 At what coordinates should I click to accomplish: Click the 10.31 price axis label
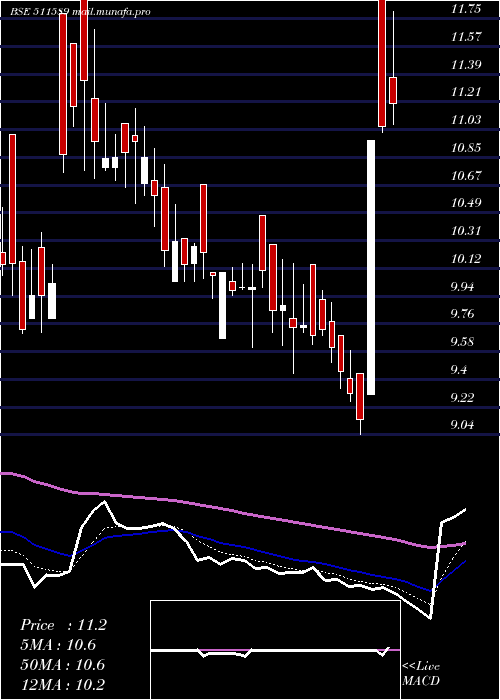(466, 231)
